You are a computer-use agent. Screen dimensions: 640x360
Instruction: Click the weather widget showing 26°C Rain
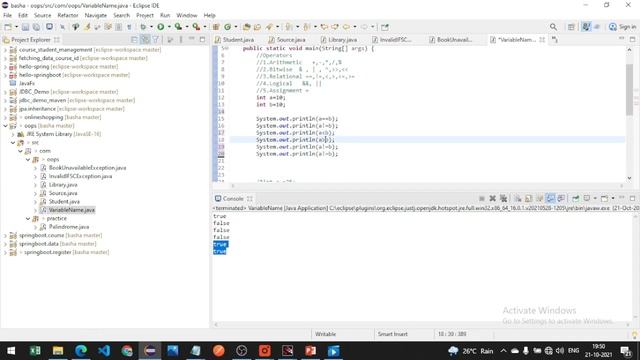point(471,351)
